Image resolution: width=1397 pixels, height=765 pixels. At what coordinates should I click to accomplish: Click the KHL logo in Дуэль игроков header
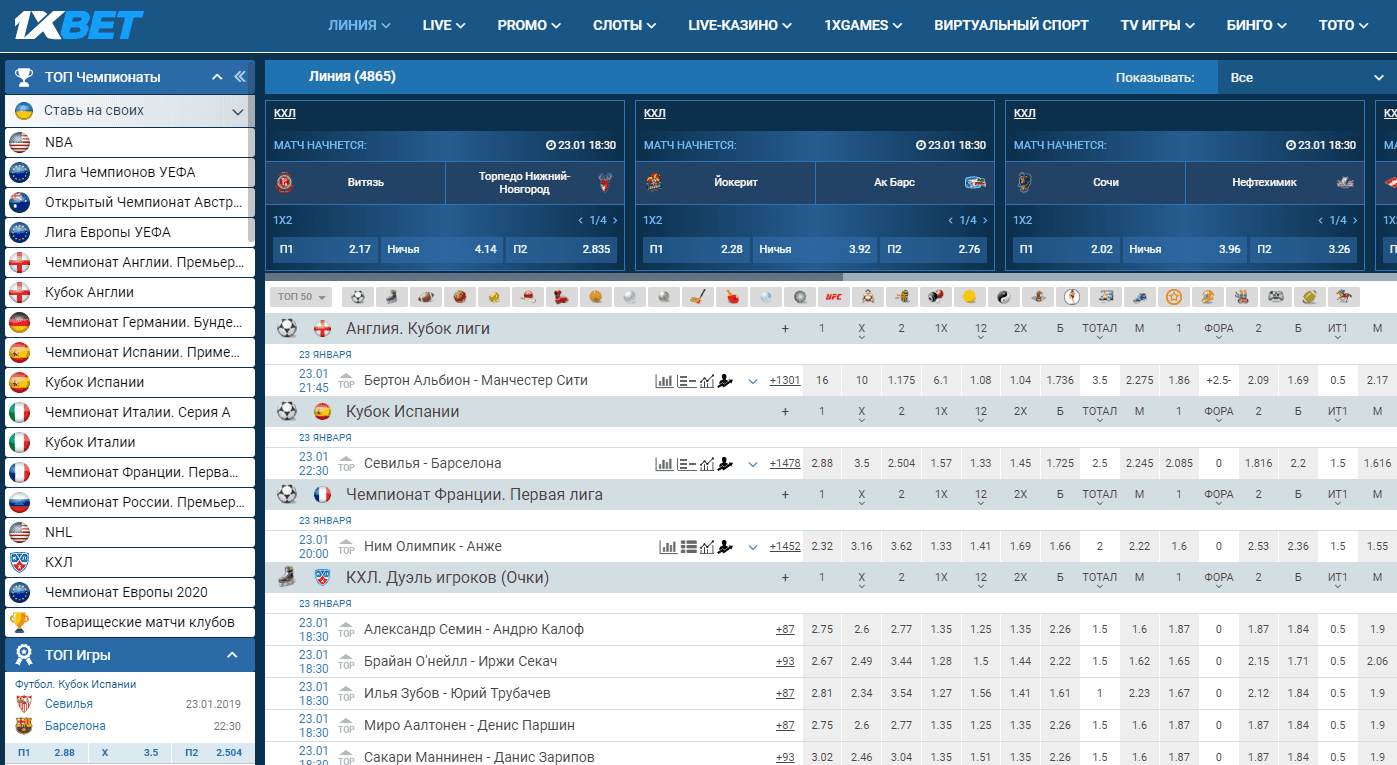322,578
